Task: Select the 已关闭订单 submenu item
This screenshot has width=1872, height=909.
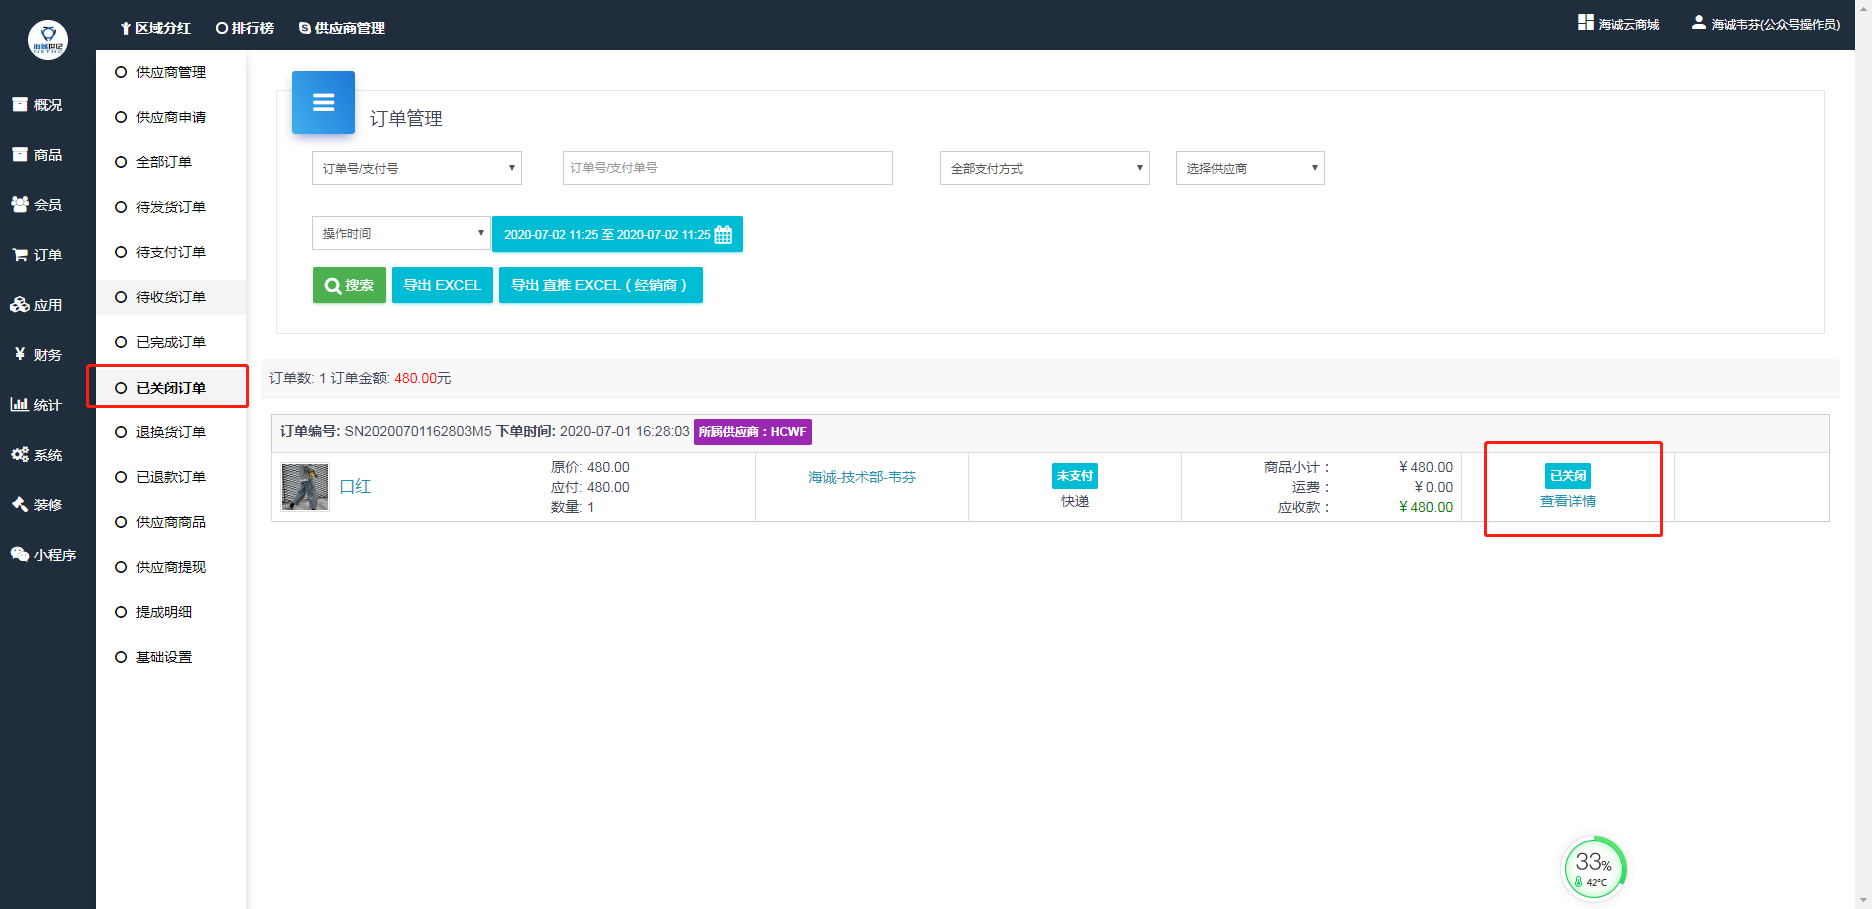Action: [x=170, y=388]
